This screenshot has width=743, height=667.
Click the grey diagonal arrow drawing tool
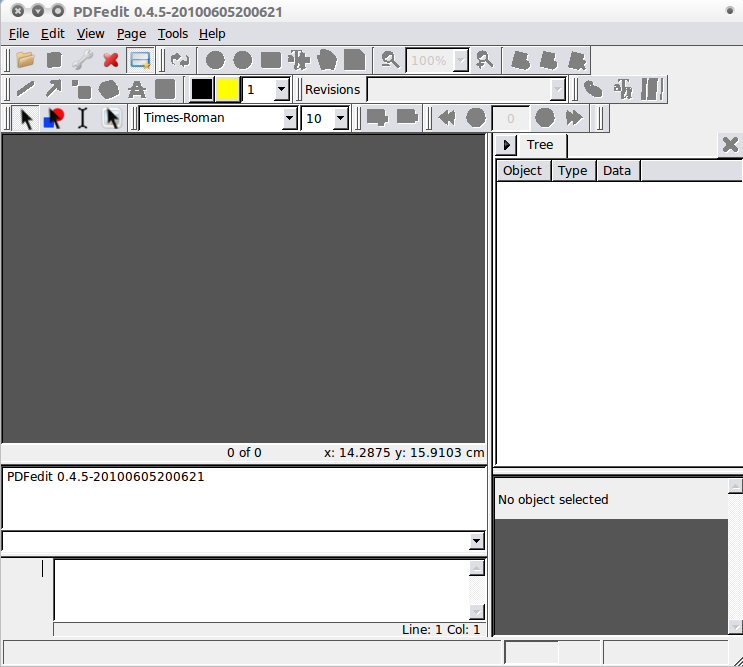pyautogui.click(x=54, y=89)
